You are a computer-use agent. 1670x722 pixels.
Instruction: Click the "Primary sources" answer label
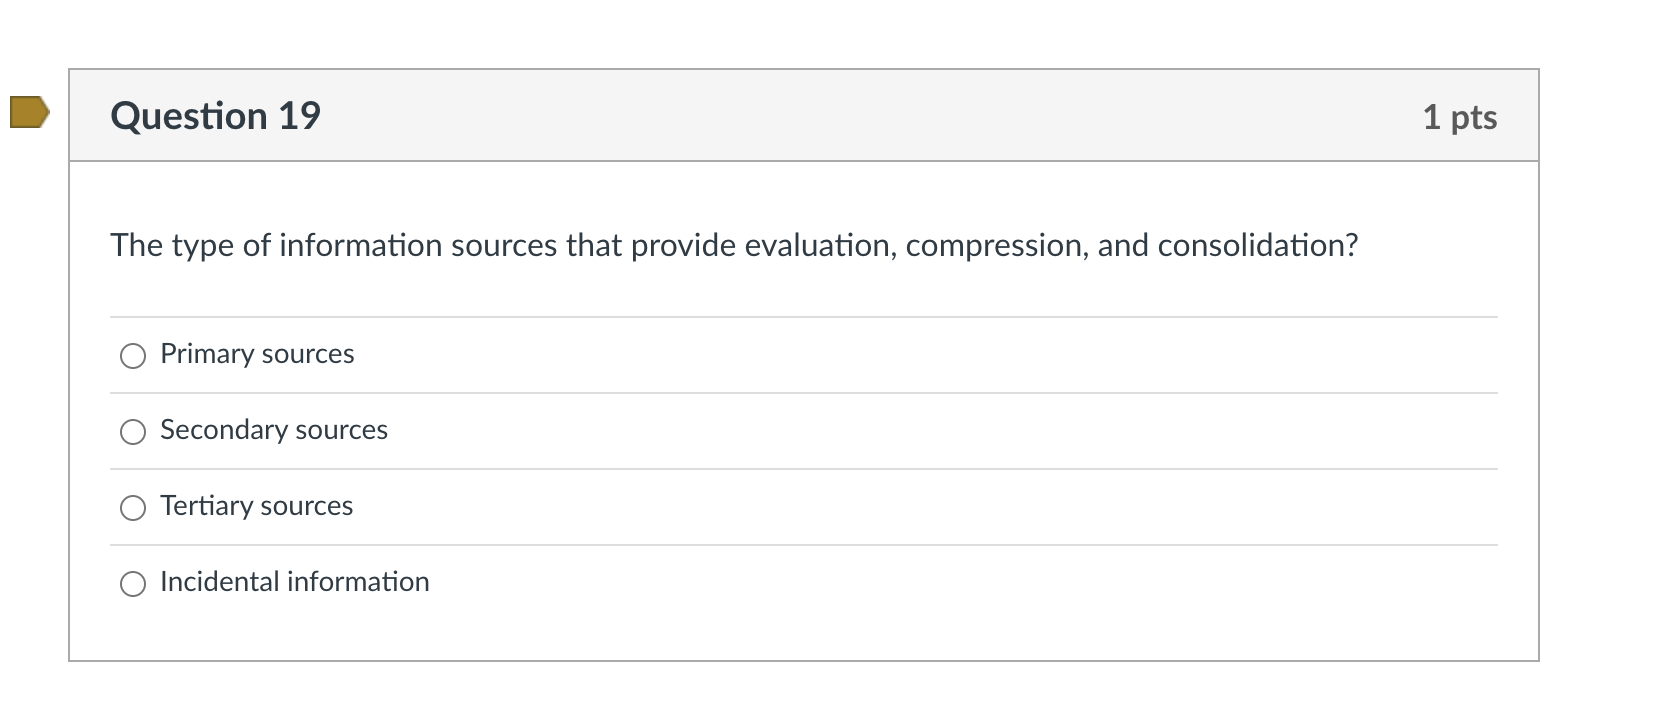point(257,354)
